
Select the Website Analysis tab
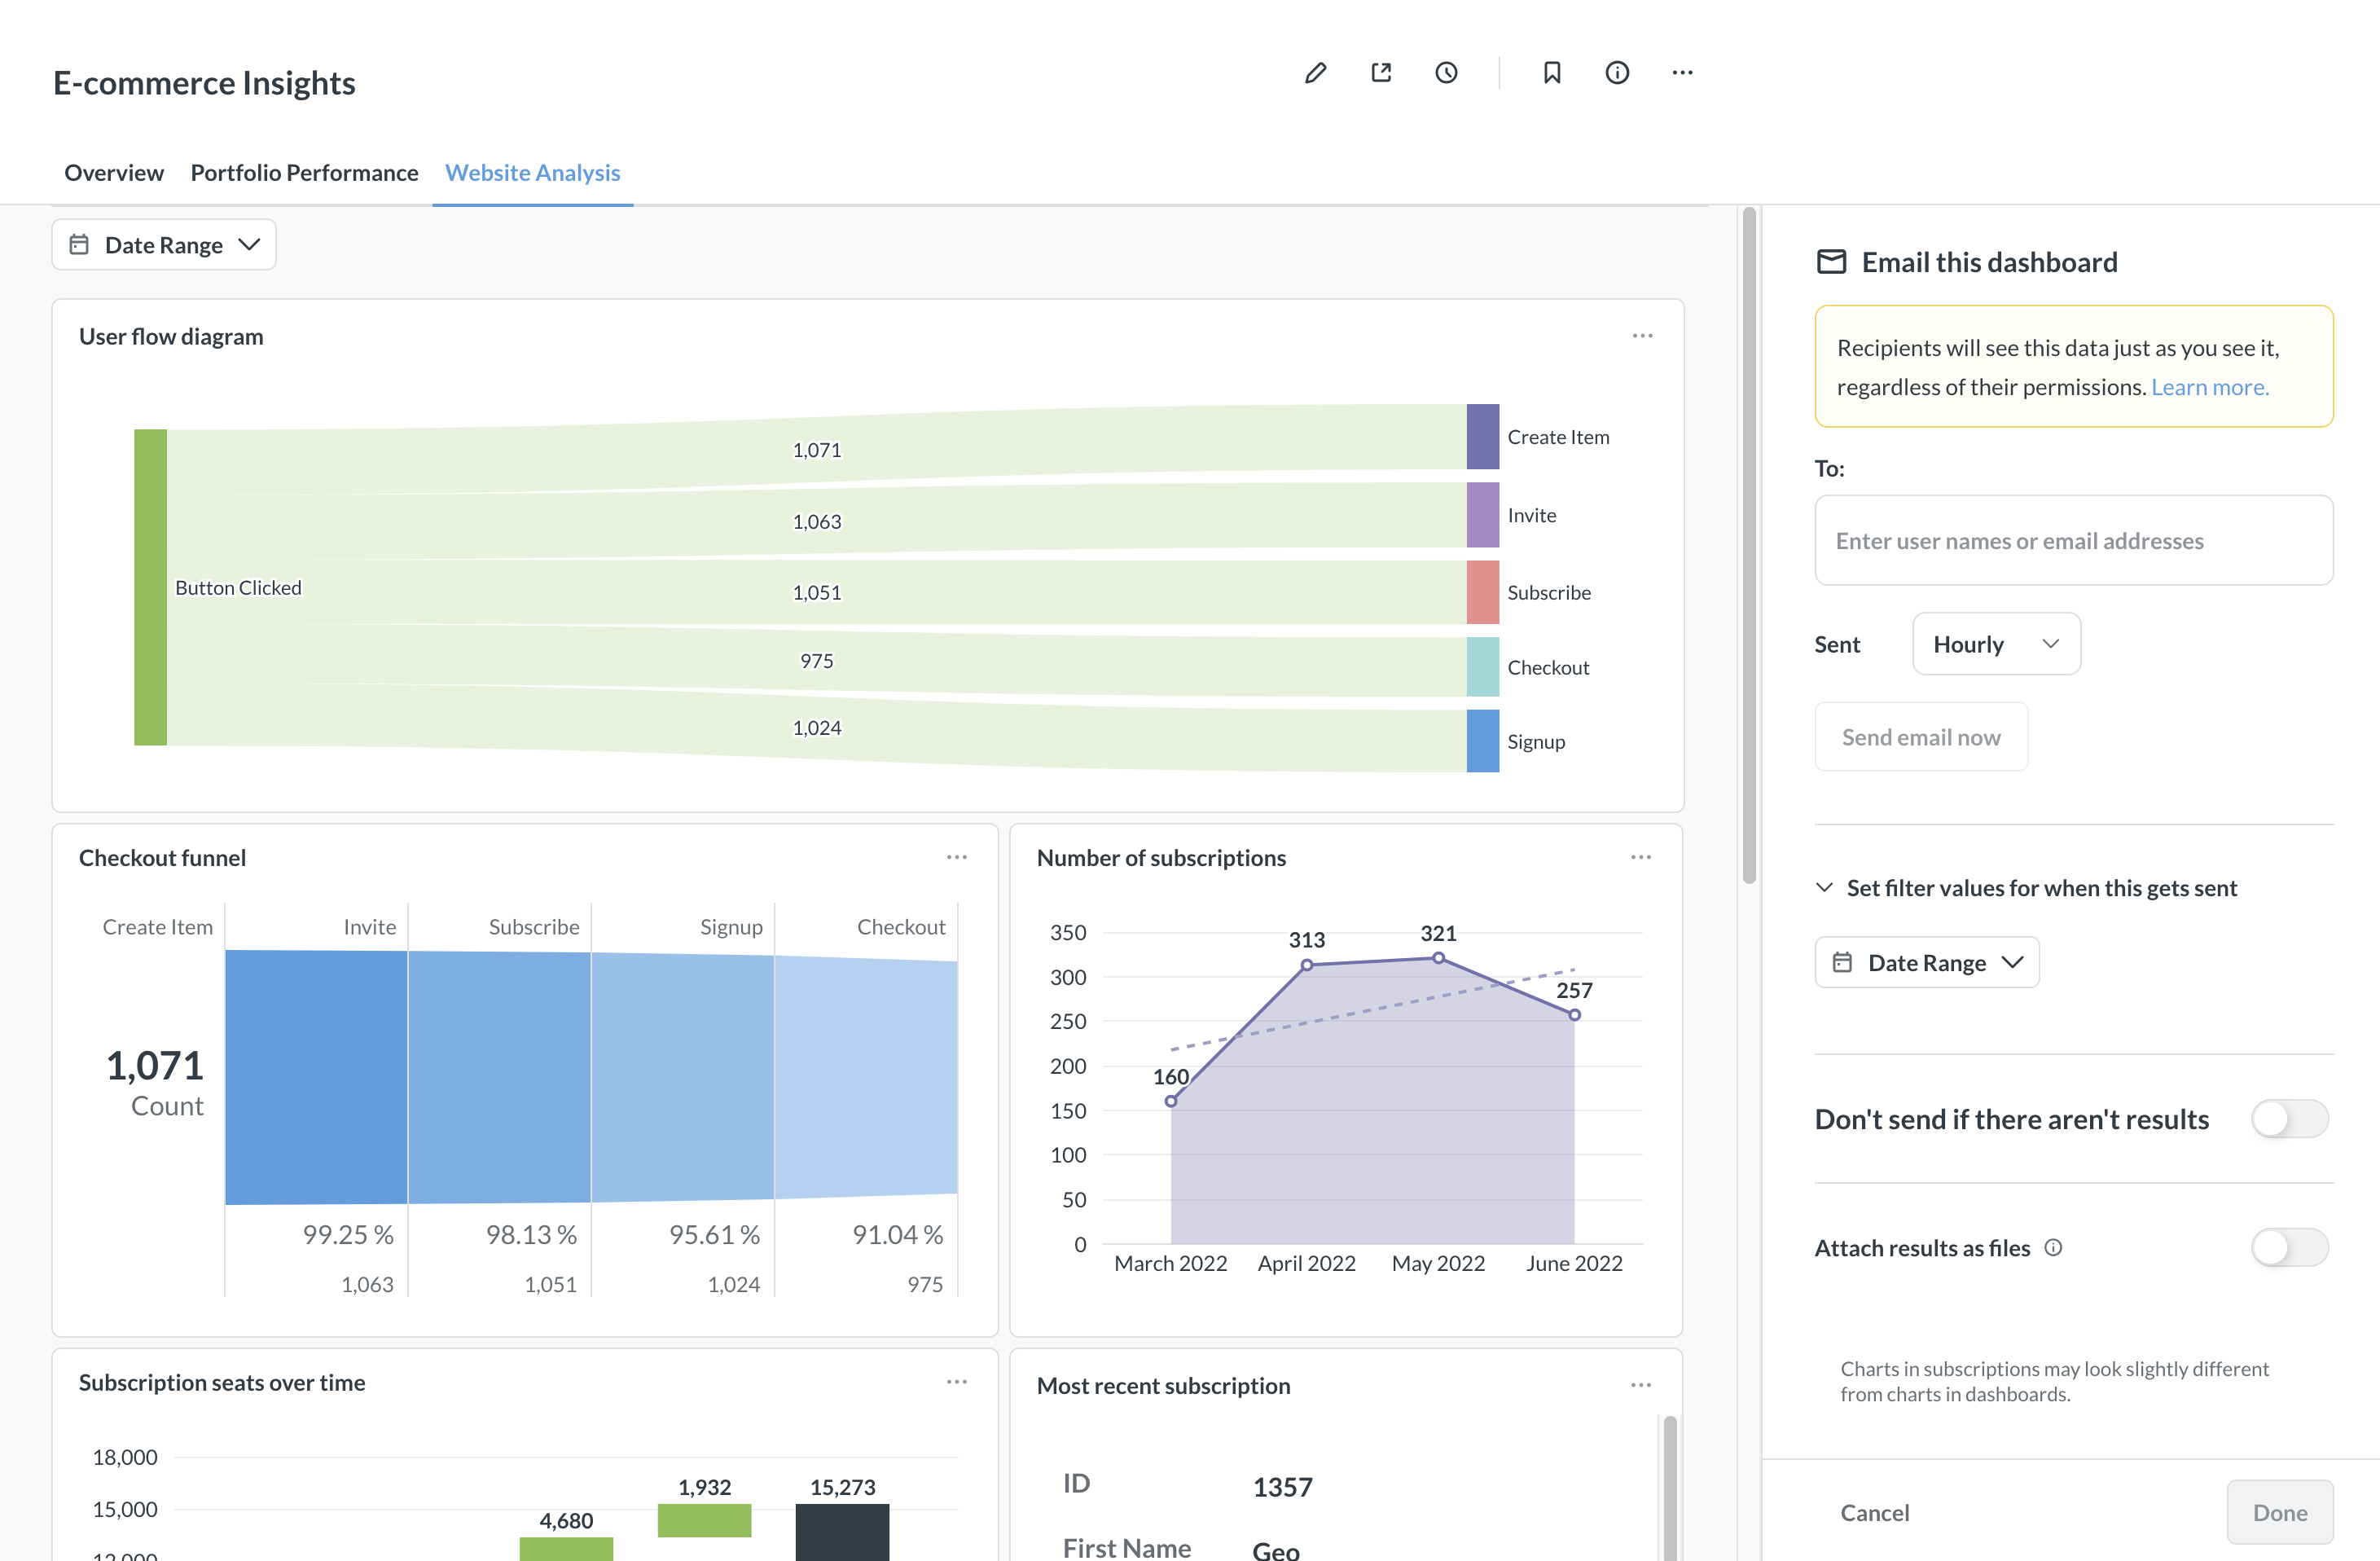coord(532,172)
